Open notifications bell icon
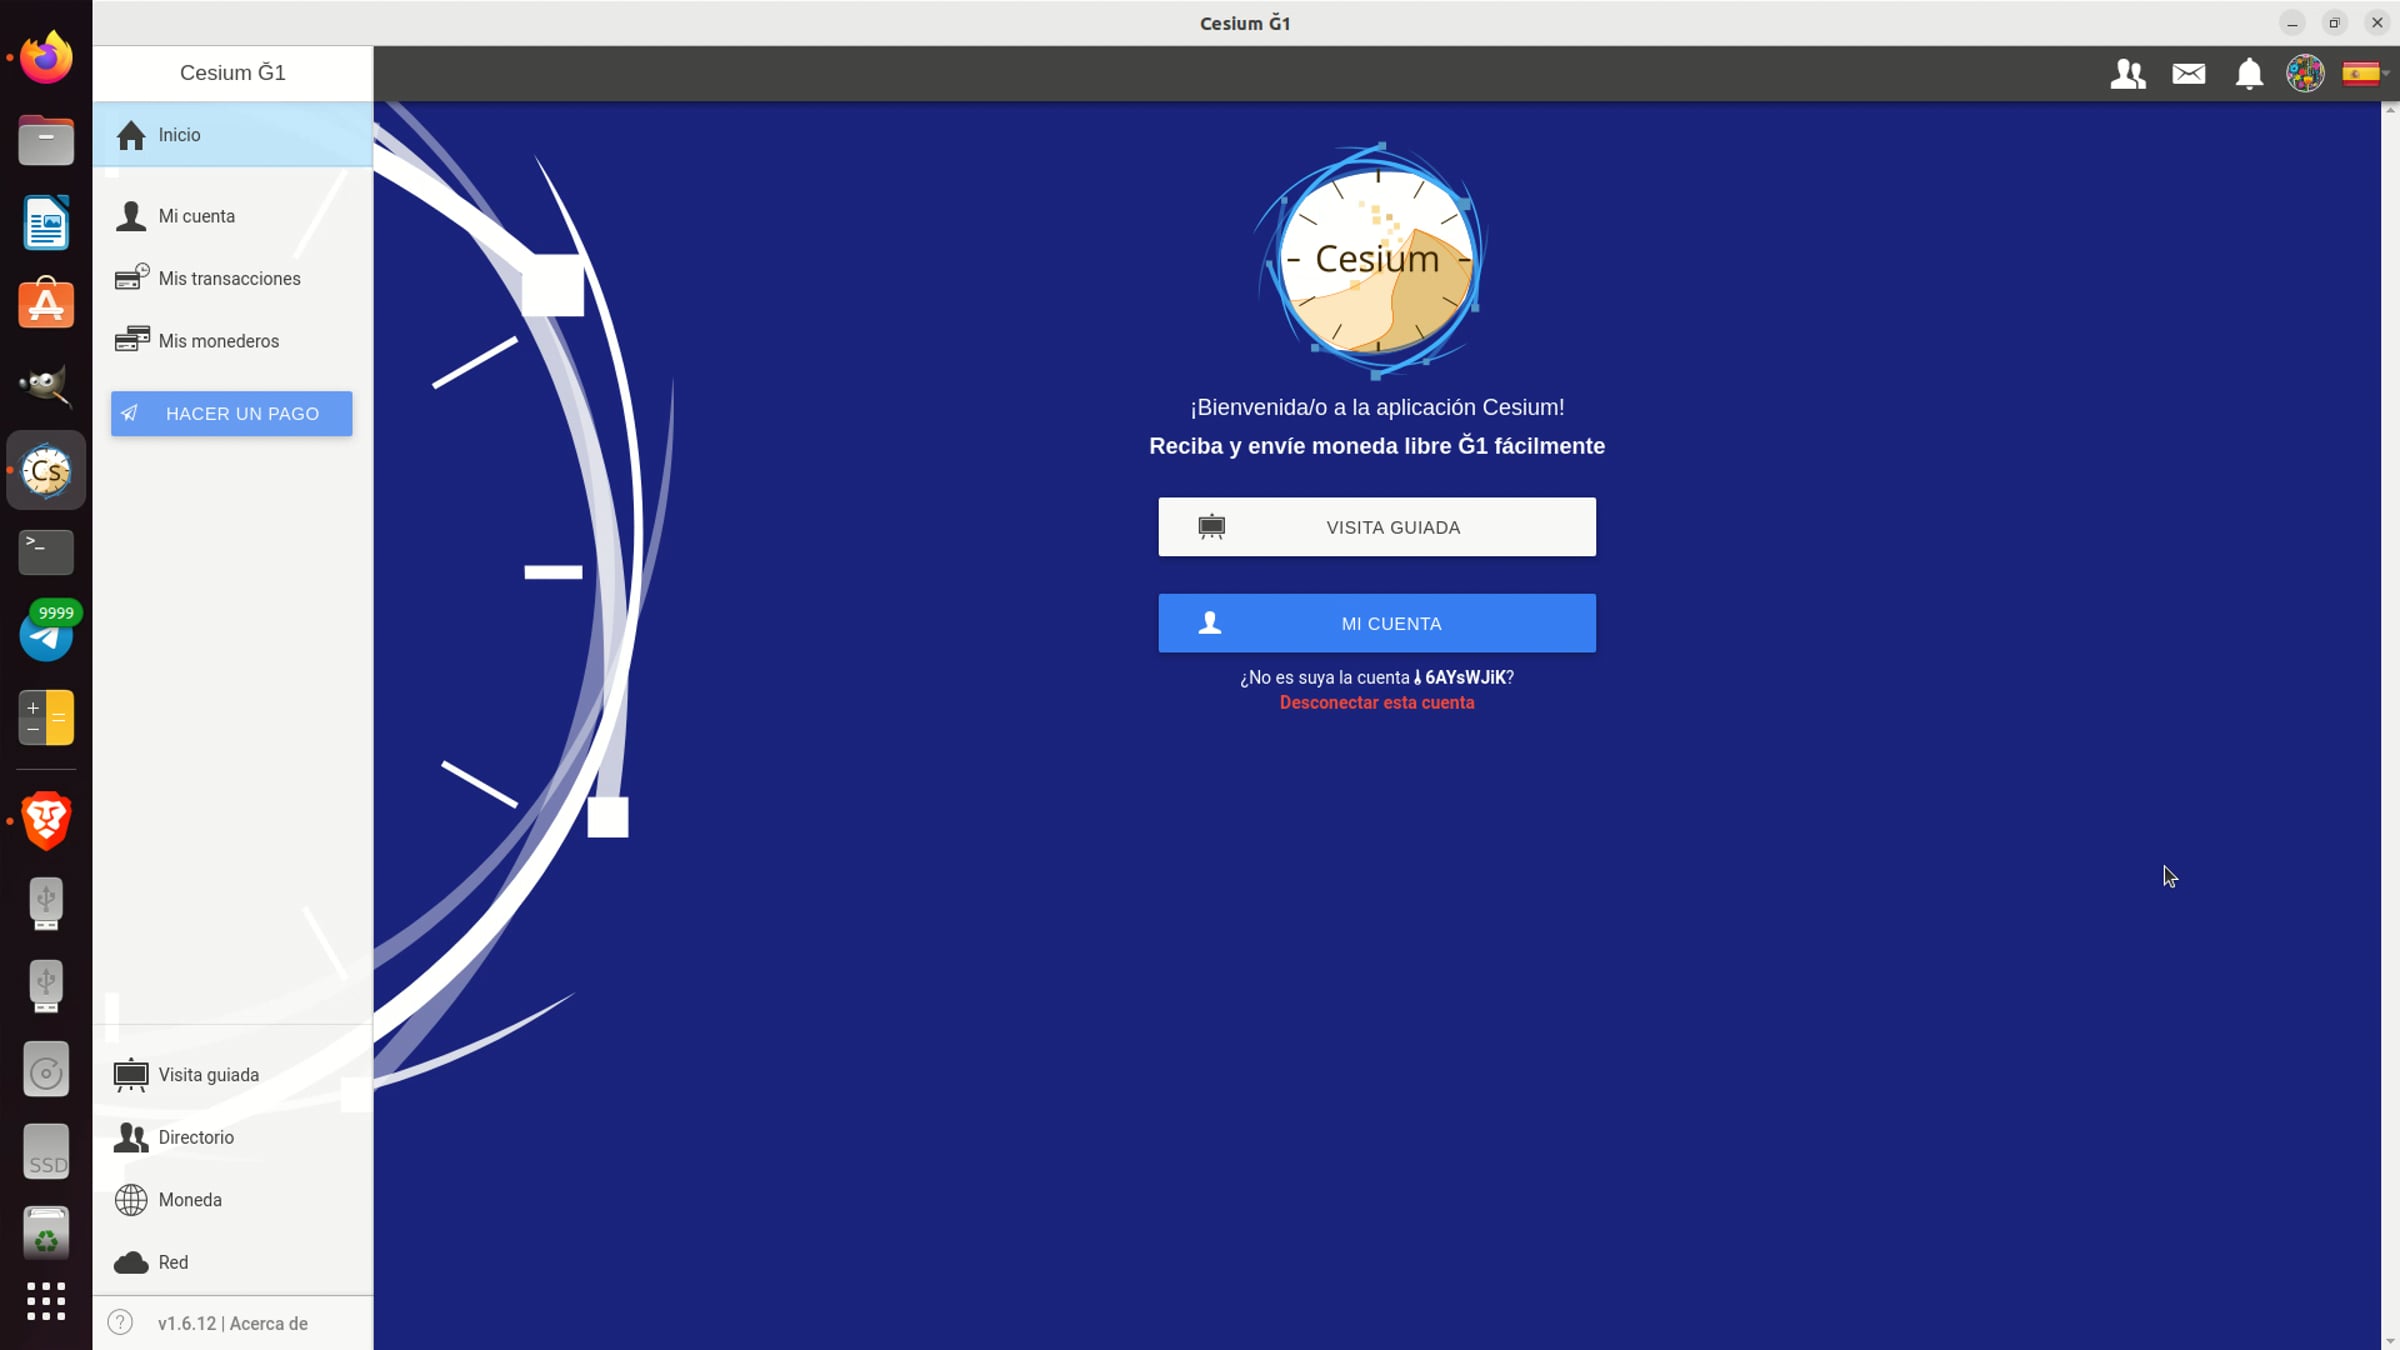Viewport: 2400px width, 1350px height. pos(2249,74)
